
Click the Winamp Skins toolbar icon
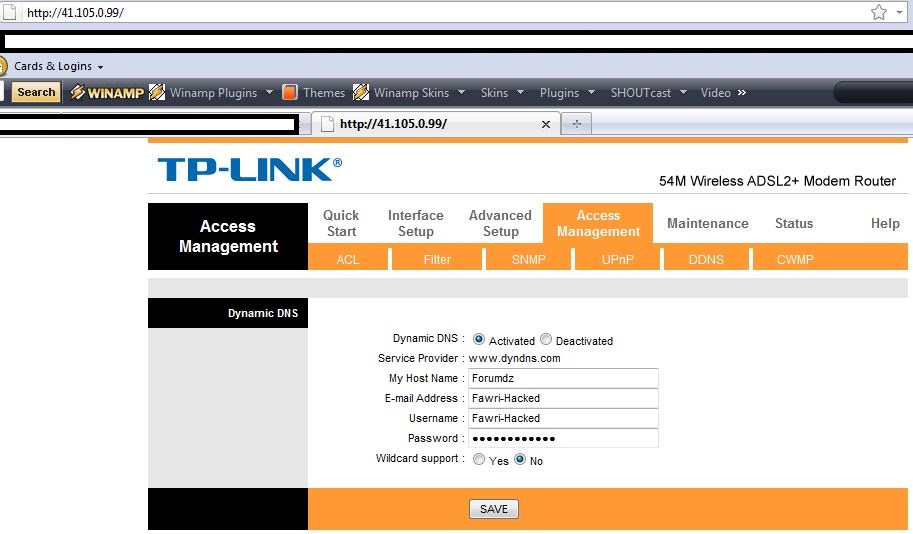tap(360, 92)
